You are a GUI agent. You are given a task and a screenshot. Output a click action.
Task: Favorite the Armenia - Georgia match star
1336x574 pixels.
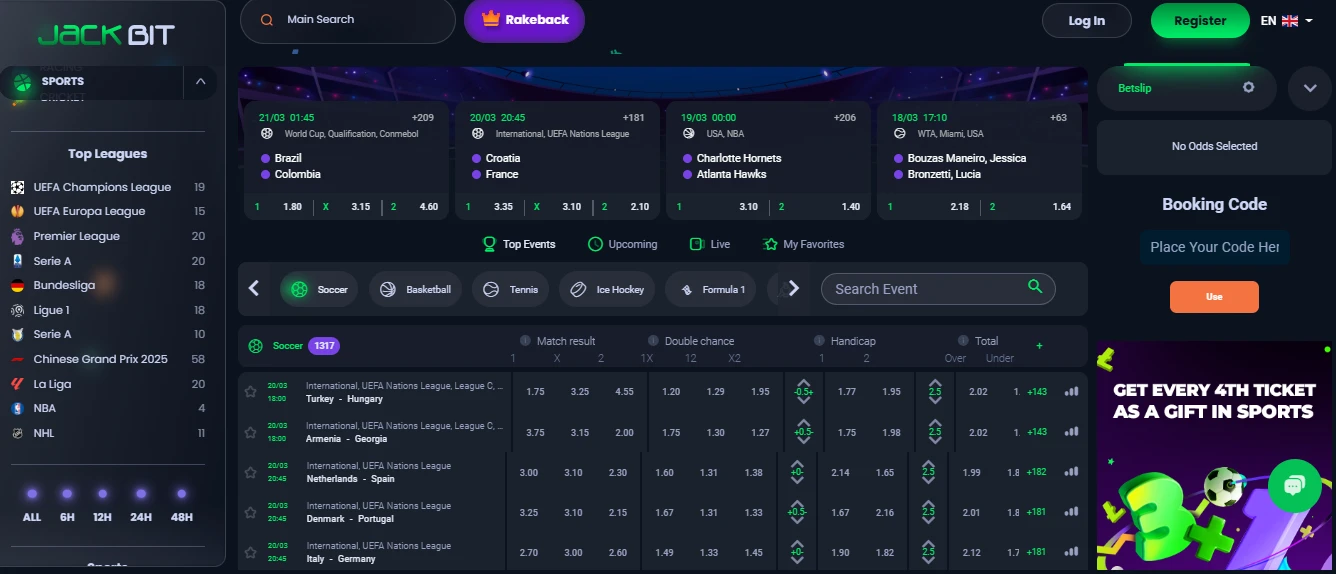(x=251, y=432)
